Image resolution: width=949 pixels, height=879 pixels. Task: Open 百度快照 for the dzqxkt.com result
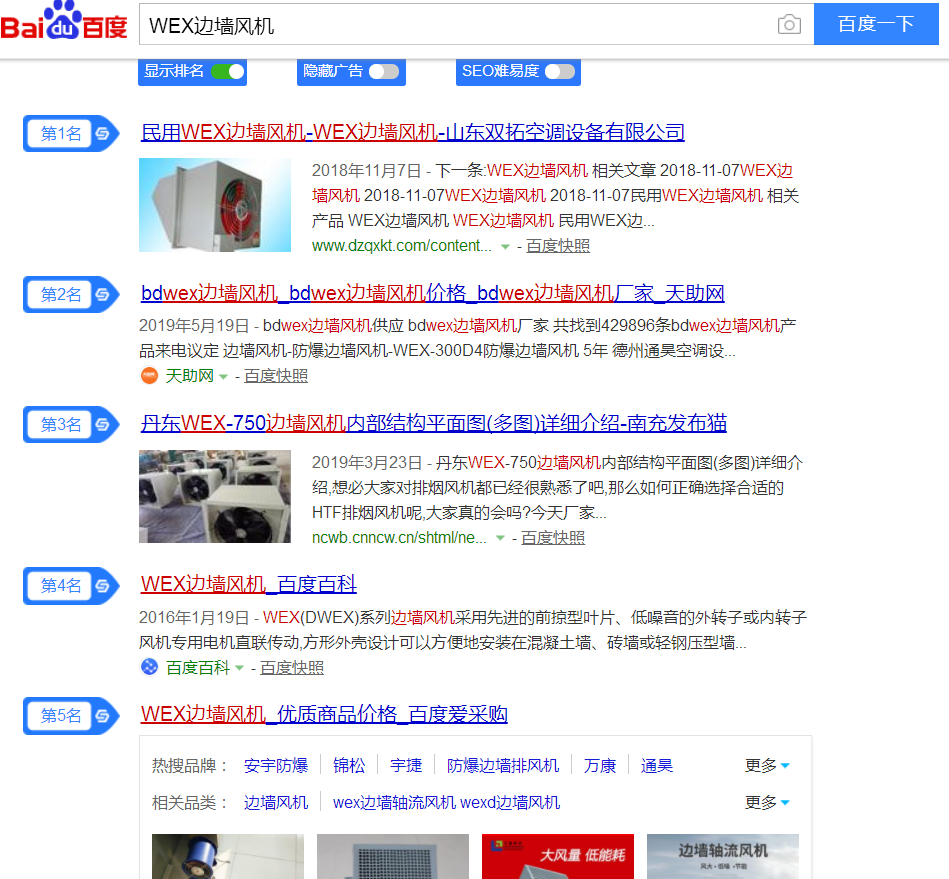tap(558, 246)
